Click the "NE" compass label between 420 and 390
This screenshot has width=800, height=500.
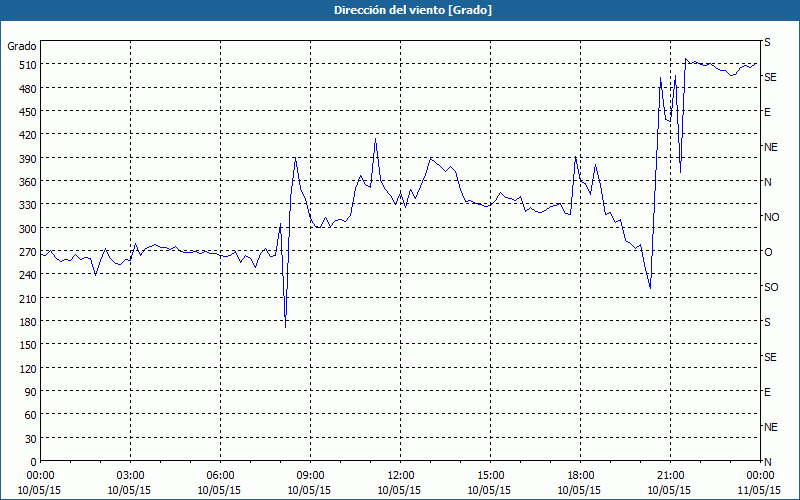pos(771,147)
